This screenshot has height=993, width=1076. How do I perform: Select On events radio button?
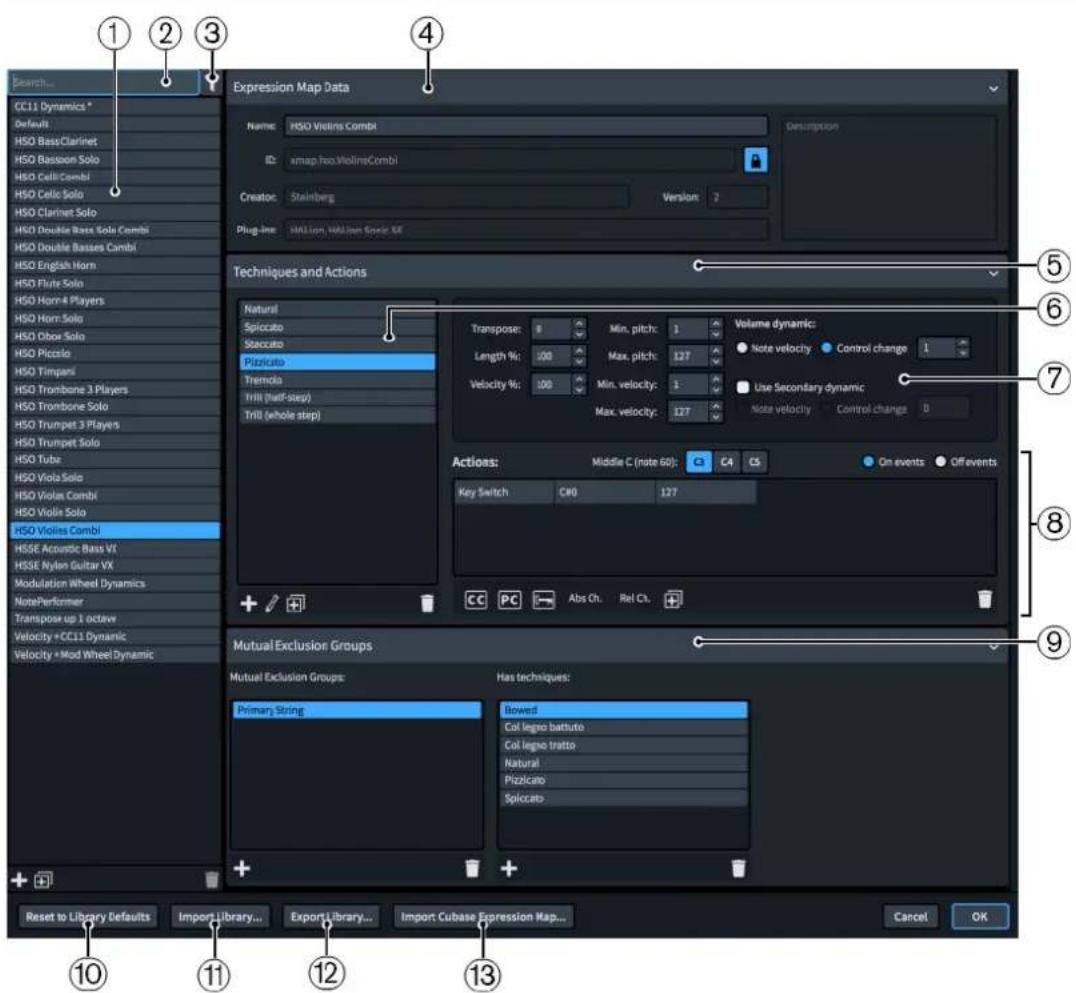868,462
